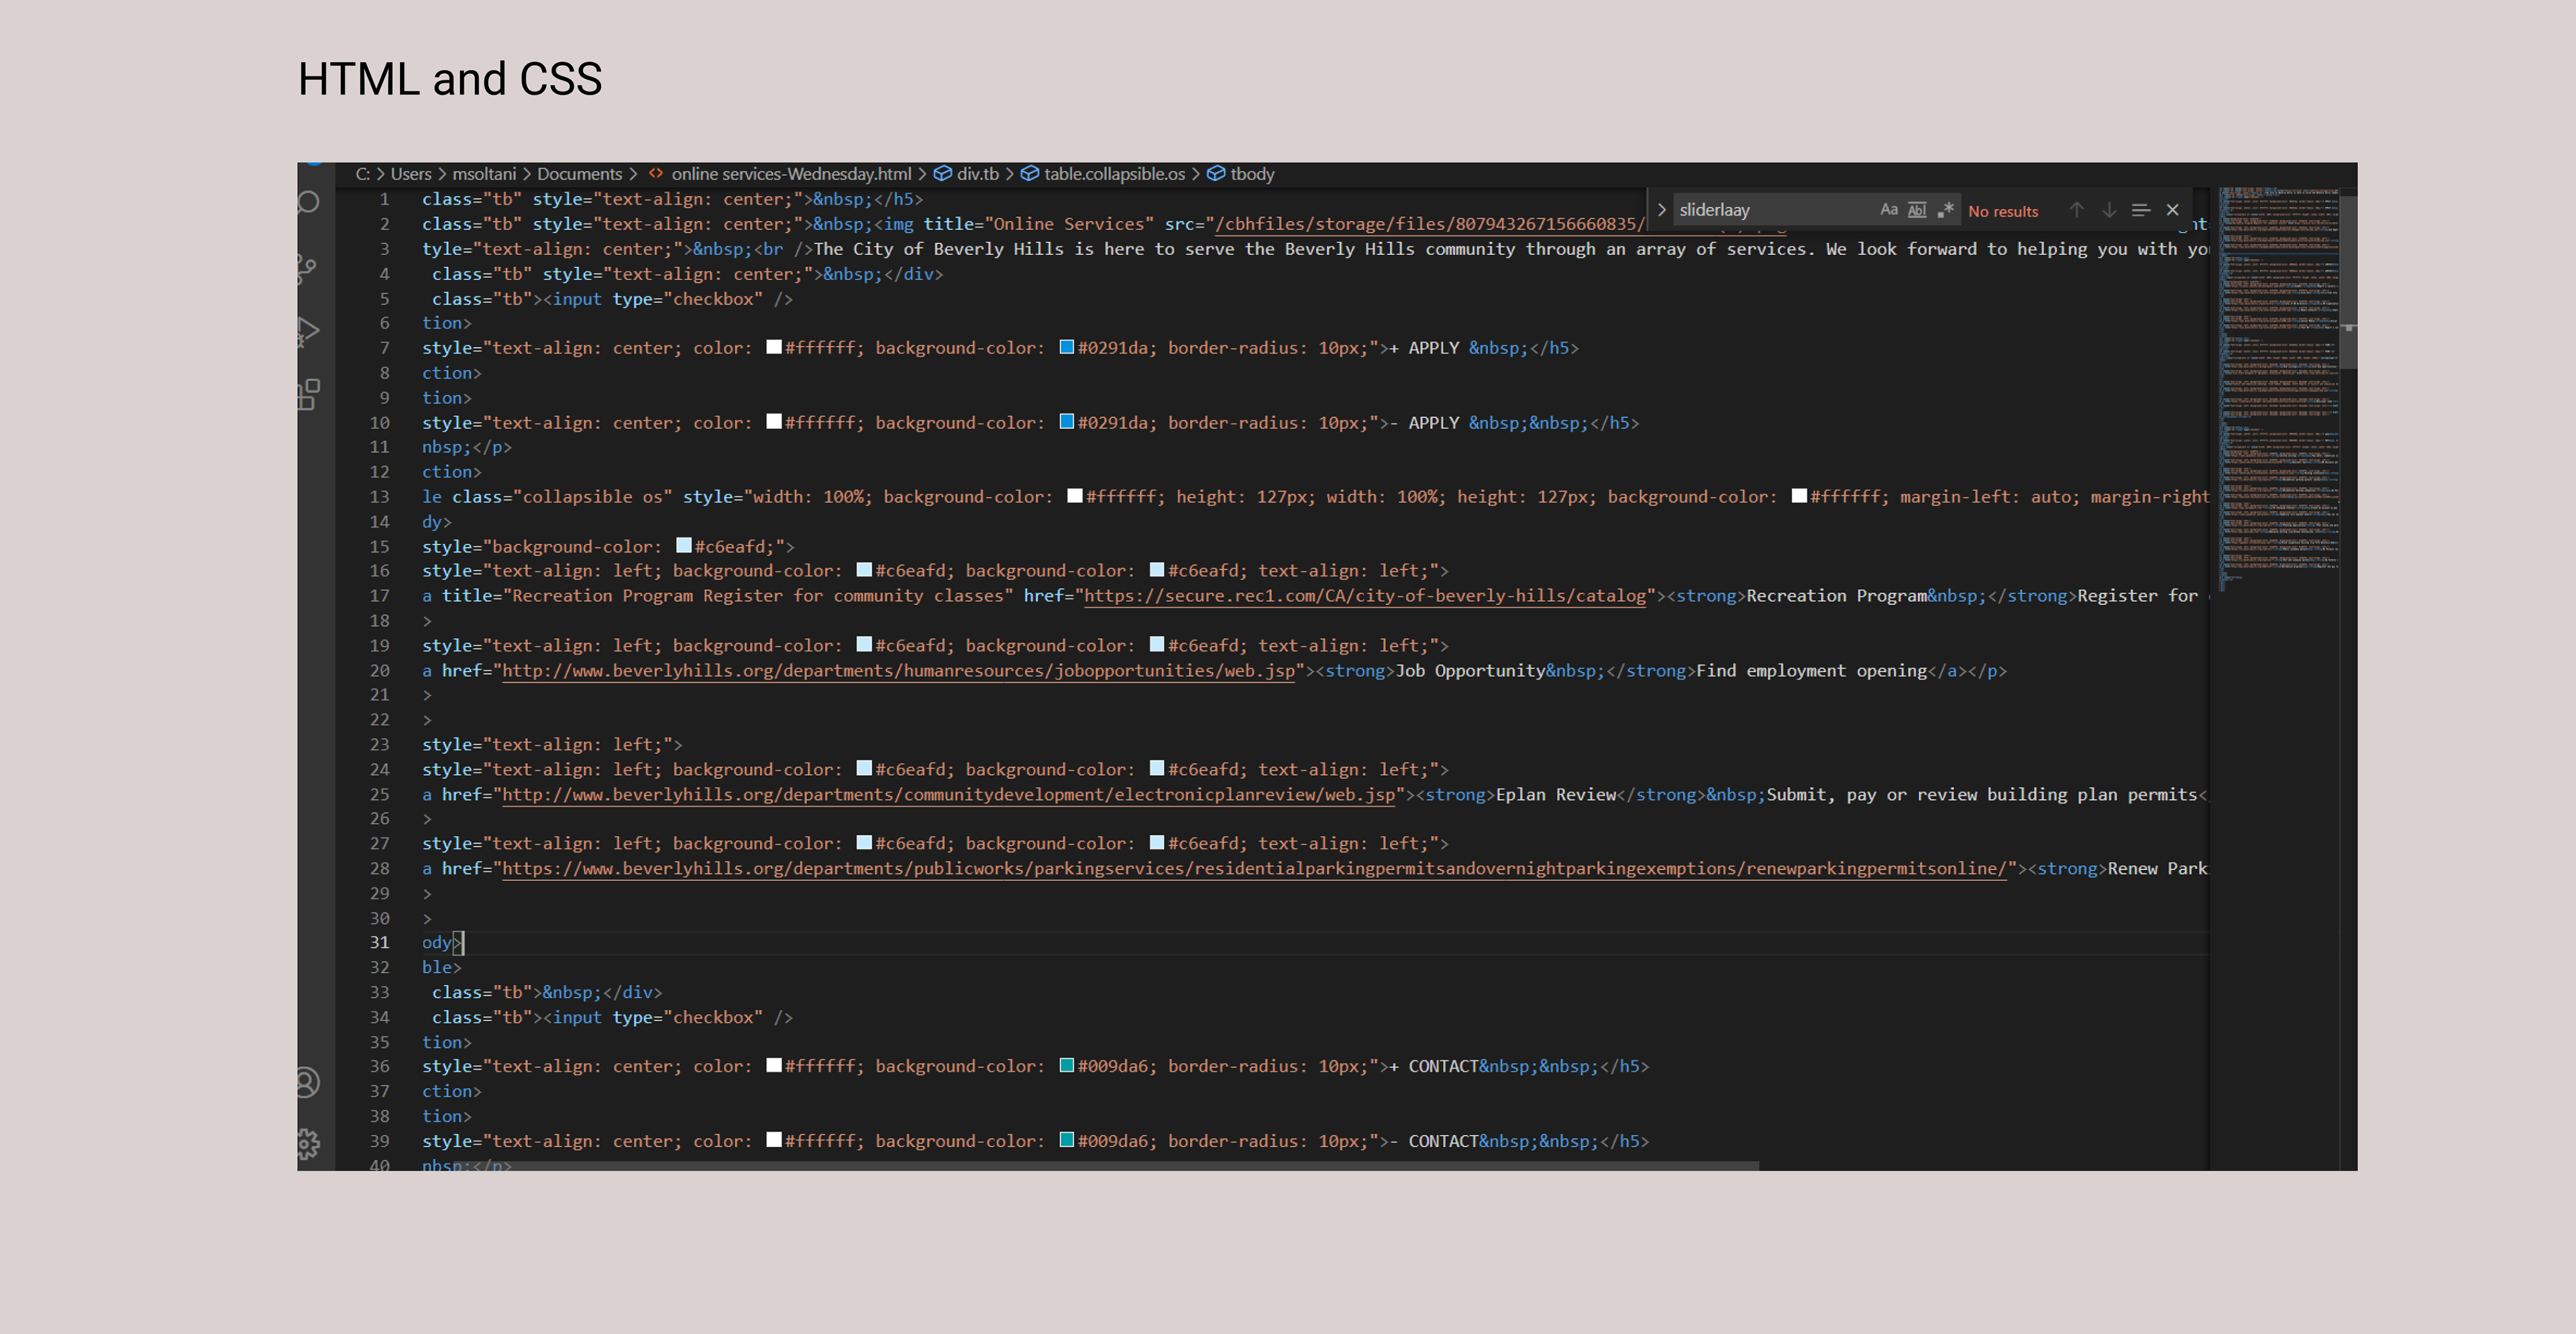Follow the jobopportunities web.jsp link on line 20
The width and height of the screenshot is (2576, 1334).
tap(898, 671)
